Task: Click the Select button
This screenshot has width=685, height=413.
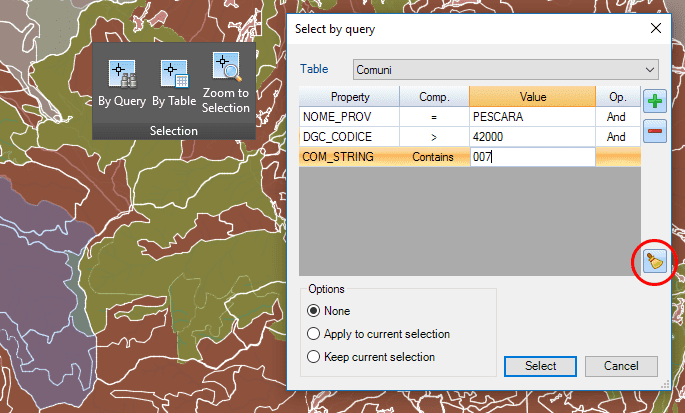Action: tap(540, 366)
